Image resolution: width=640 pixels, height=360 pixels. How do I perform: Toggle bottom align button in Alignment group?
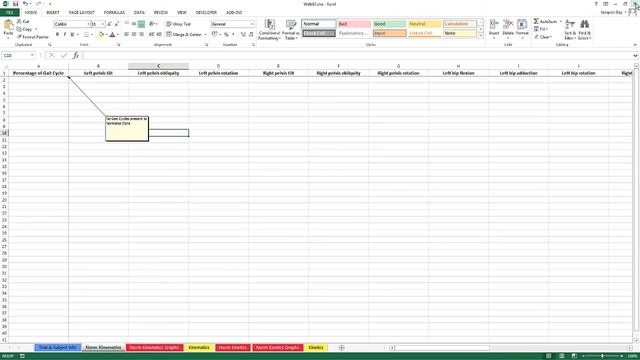(141, 24)
